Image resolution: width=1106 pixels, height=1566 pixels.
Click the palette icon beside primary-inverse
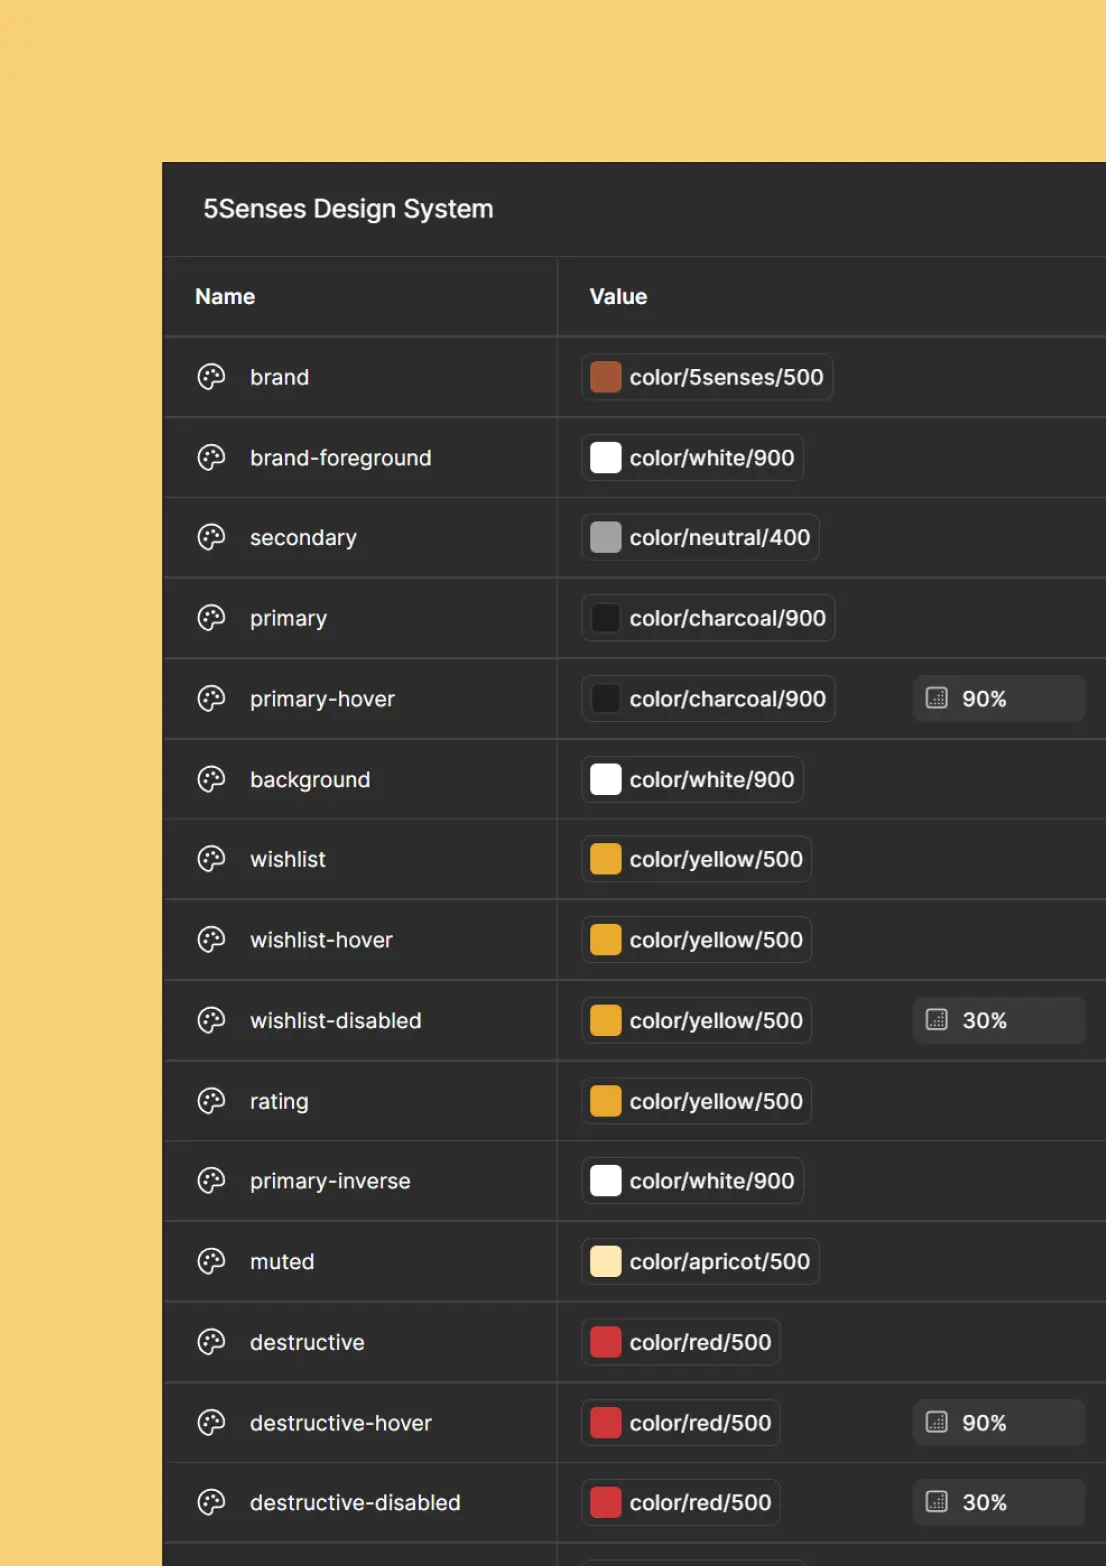(x=211, y=1181)
